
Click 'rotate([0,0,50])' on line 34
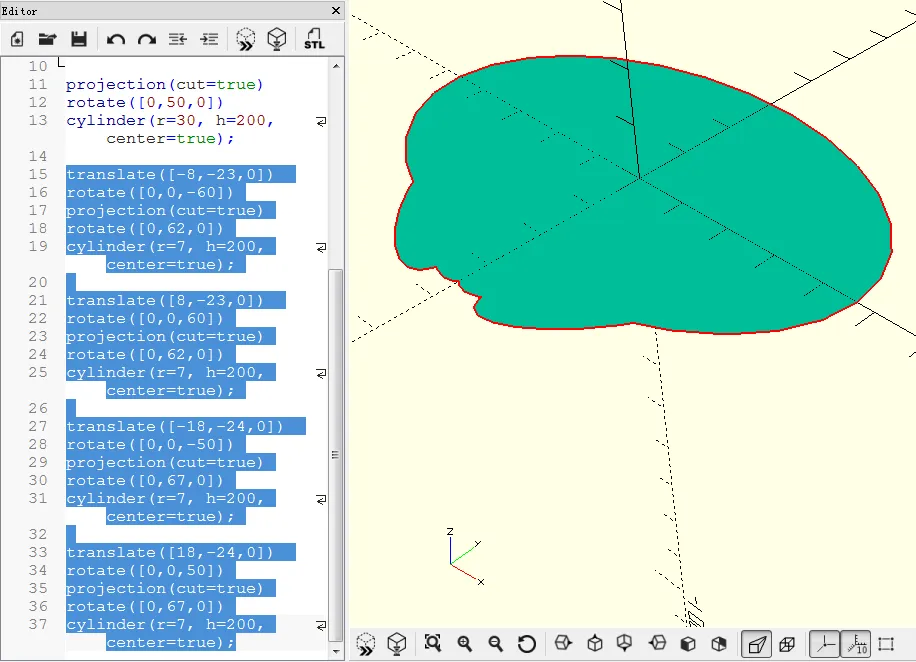(145, 570)
